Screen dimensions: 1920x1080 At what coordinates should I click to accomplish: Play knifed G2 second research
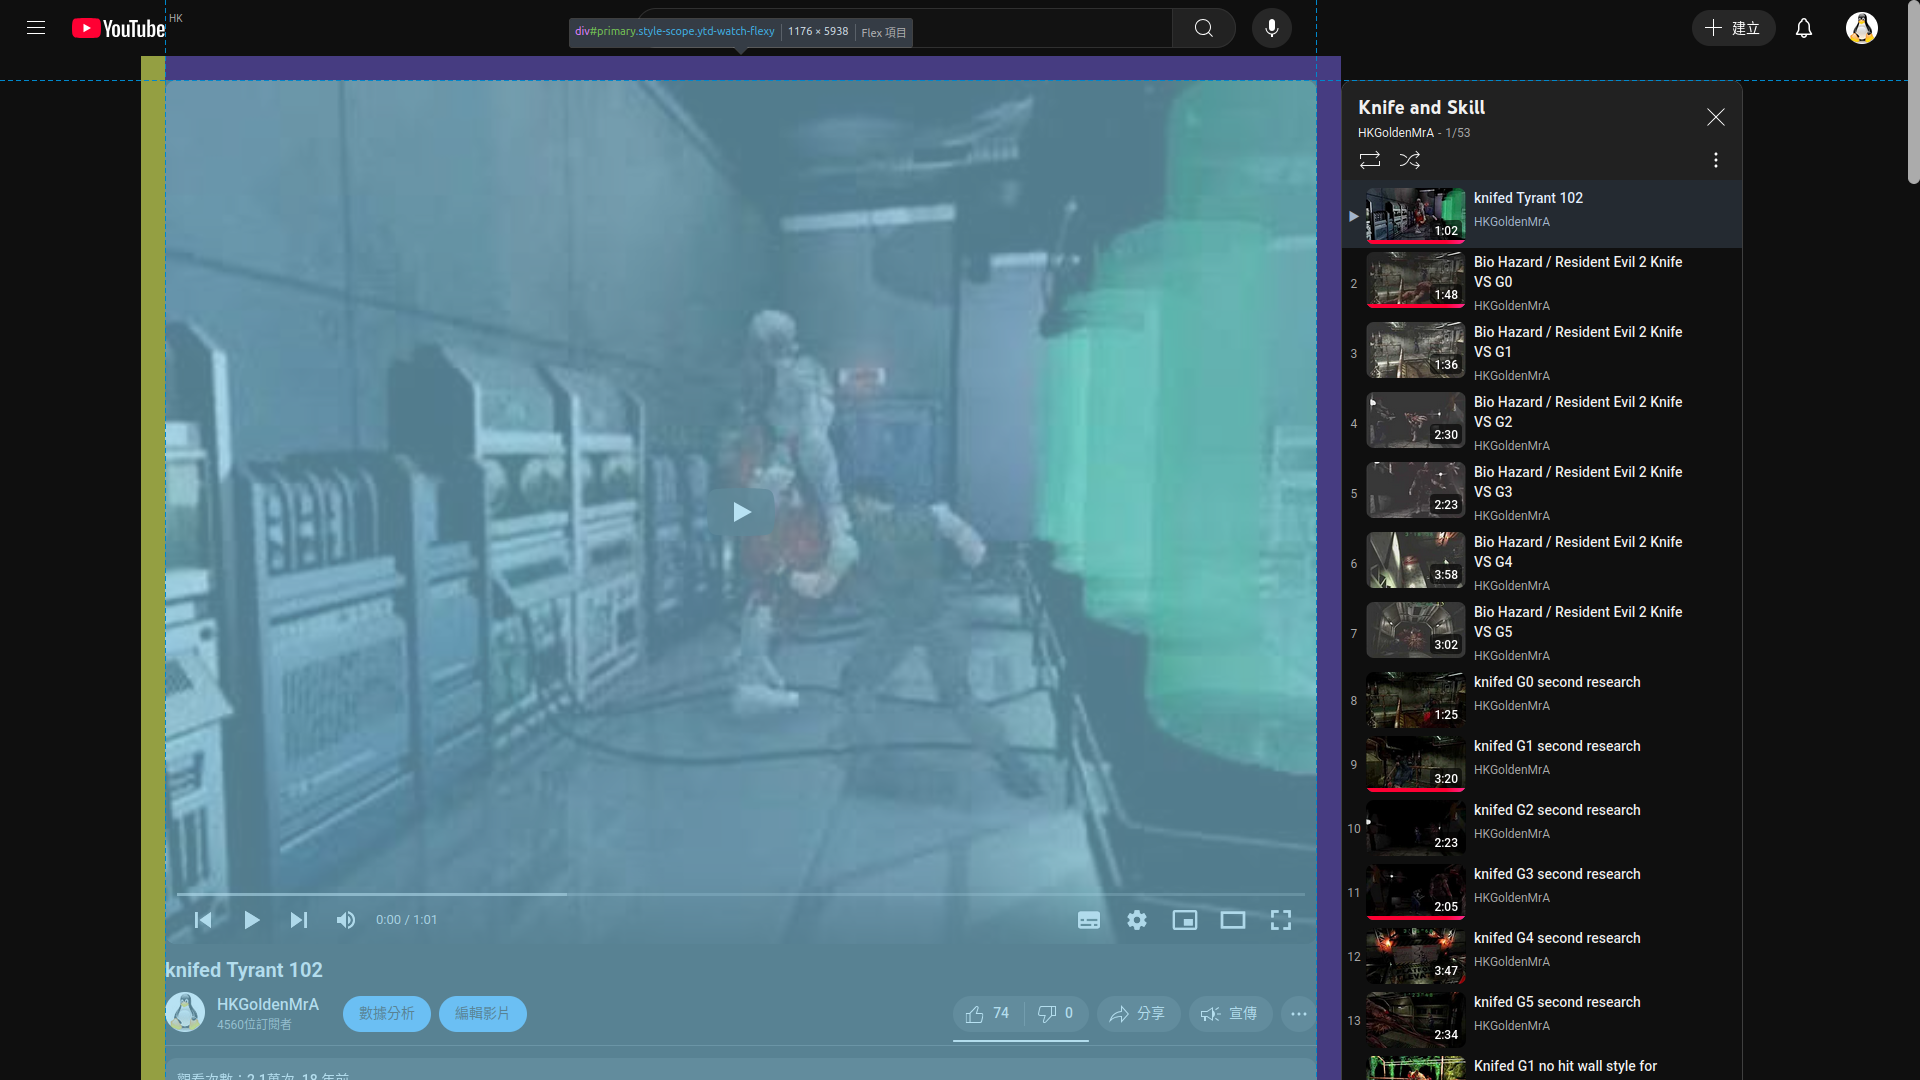[x=1542, y=828]
